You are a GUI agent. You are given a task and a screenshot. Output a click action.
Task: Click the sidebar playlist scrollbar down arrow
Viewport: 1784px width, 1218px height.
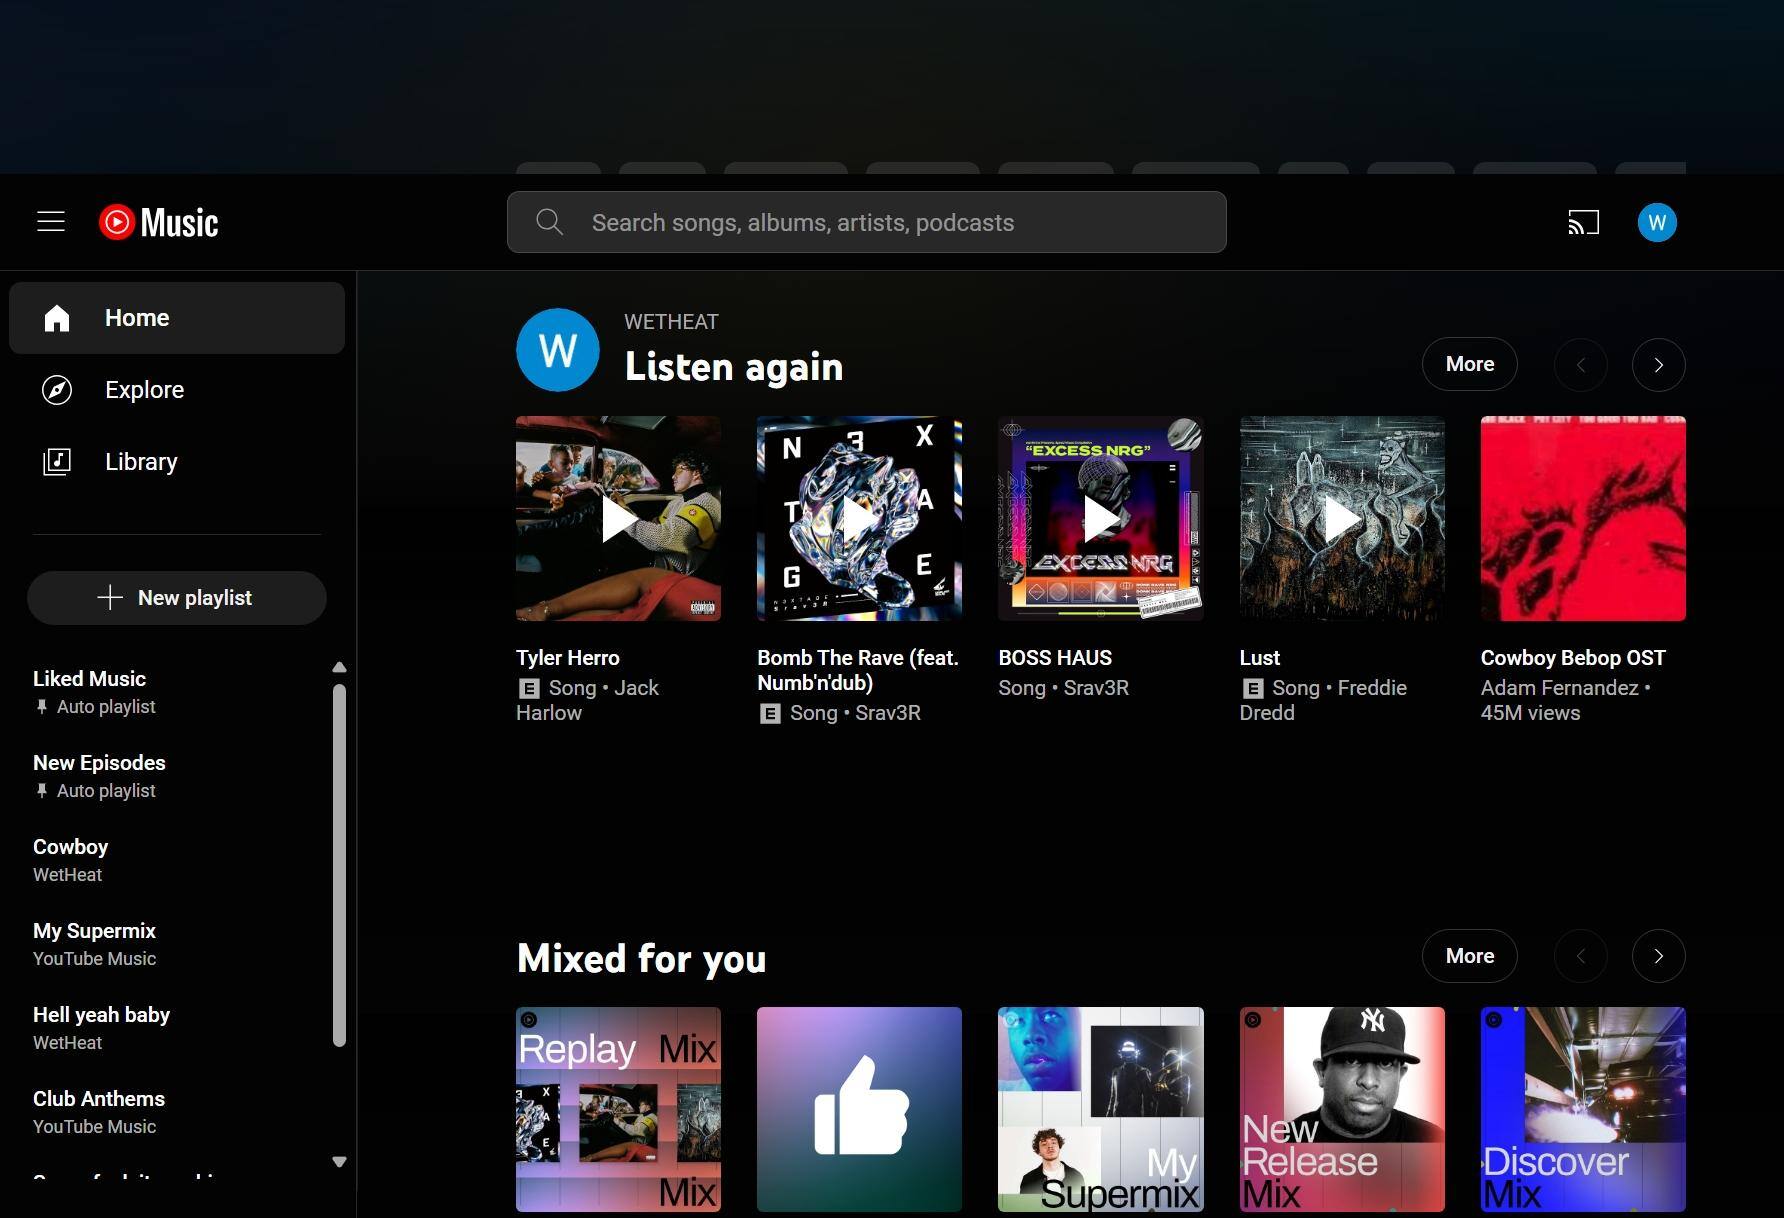click(339, 1162)
